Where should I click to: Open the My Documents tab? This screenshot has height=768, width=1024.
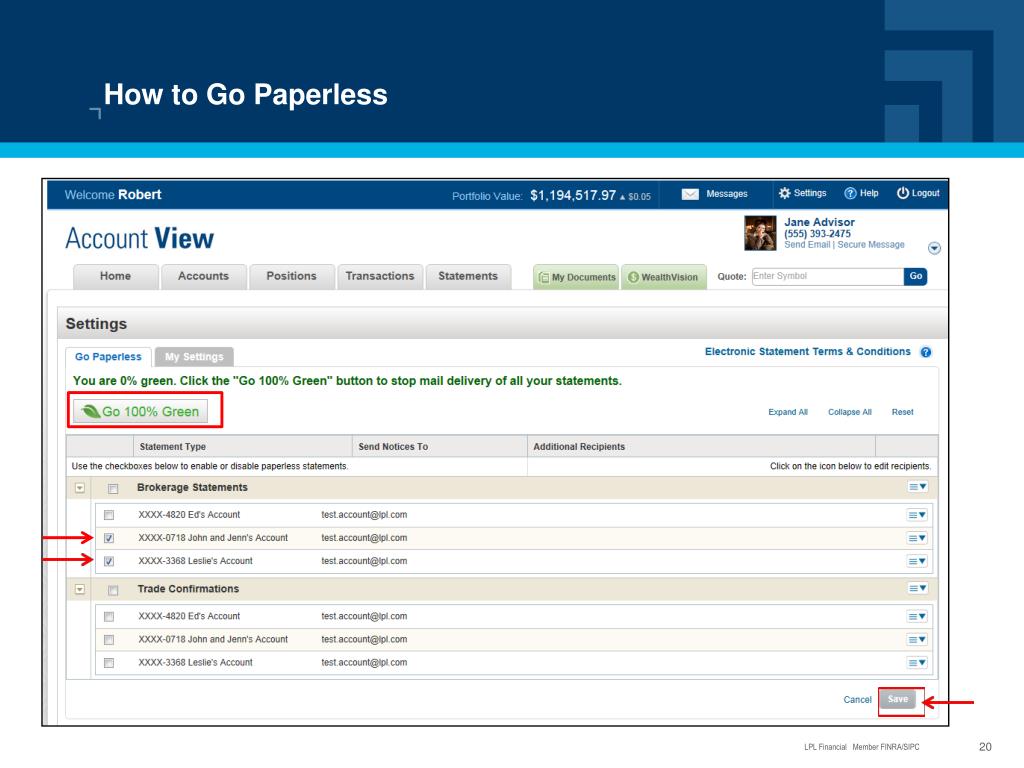[576, 277]
